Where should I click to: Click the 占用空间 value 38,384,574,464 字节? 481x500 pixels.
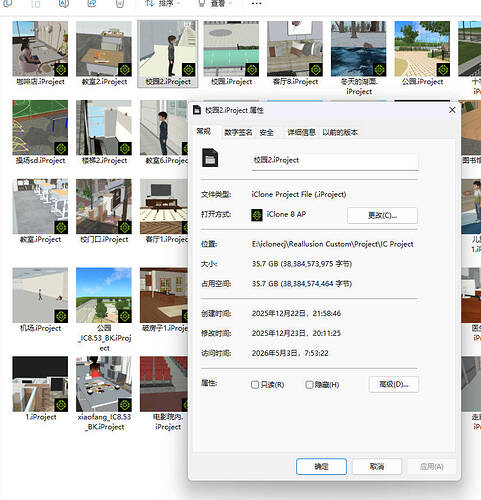pyautogui.click(x=302, y=284)
